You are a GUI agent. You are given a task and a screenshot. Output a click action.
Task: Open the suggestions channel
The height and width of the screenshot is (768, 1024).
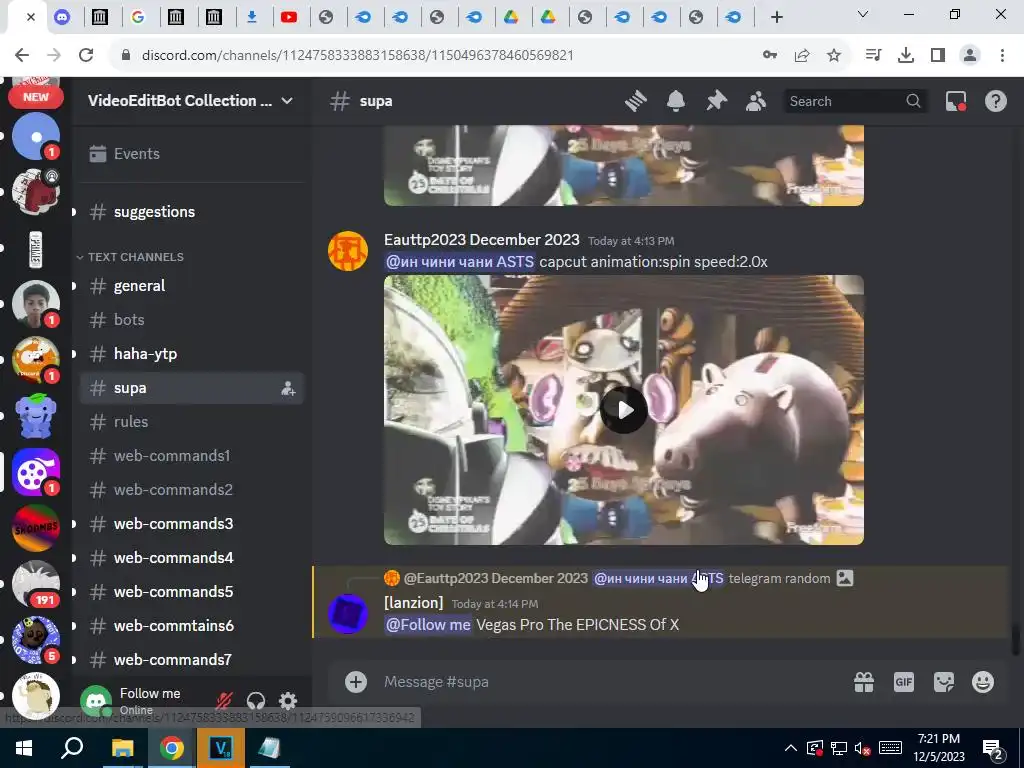191,212
